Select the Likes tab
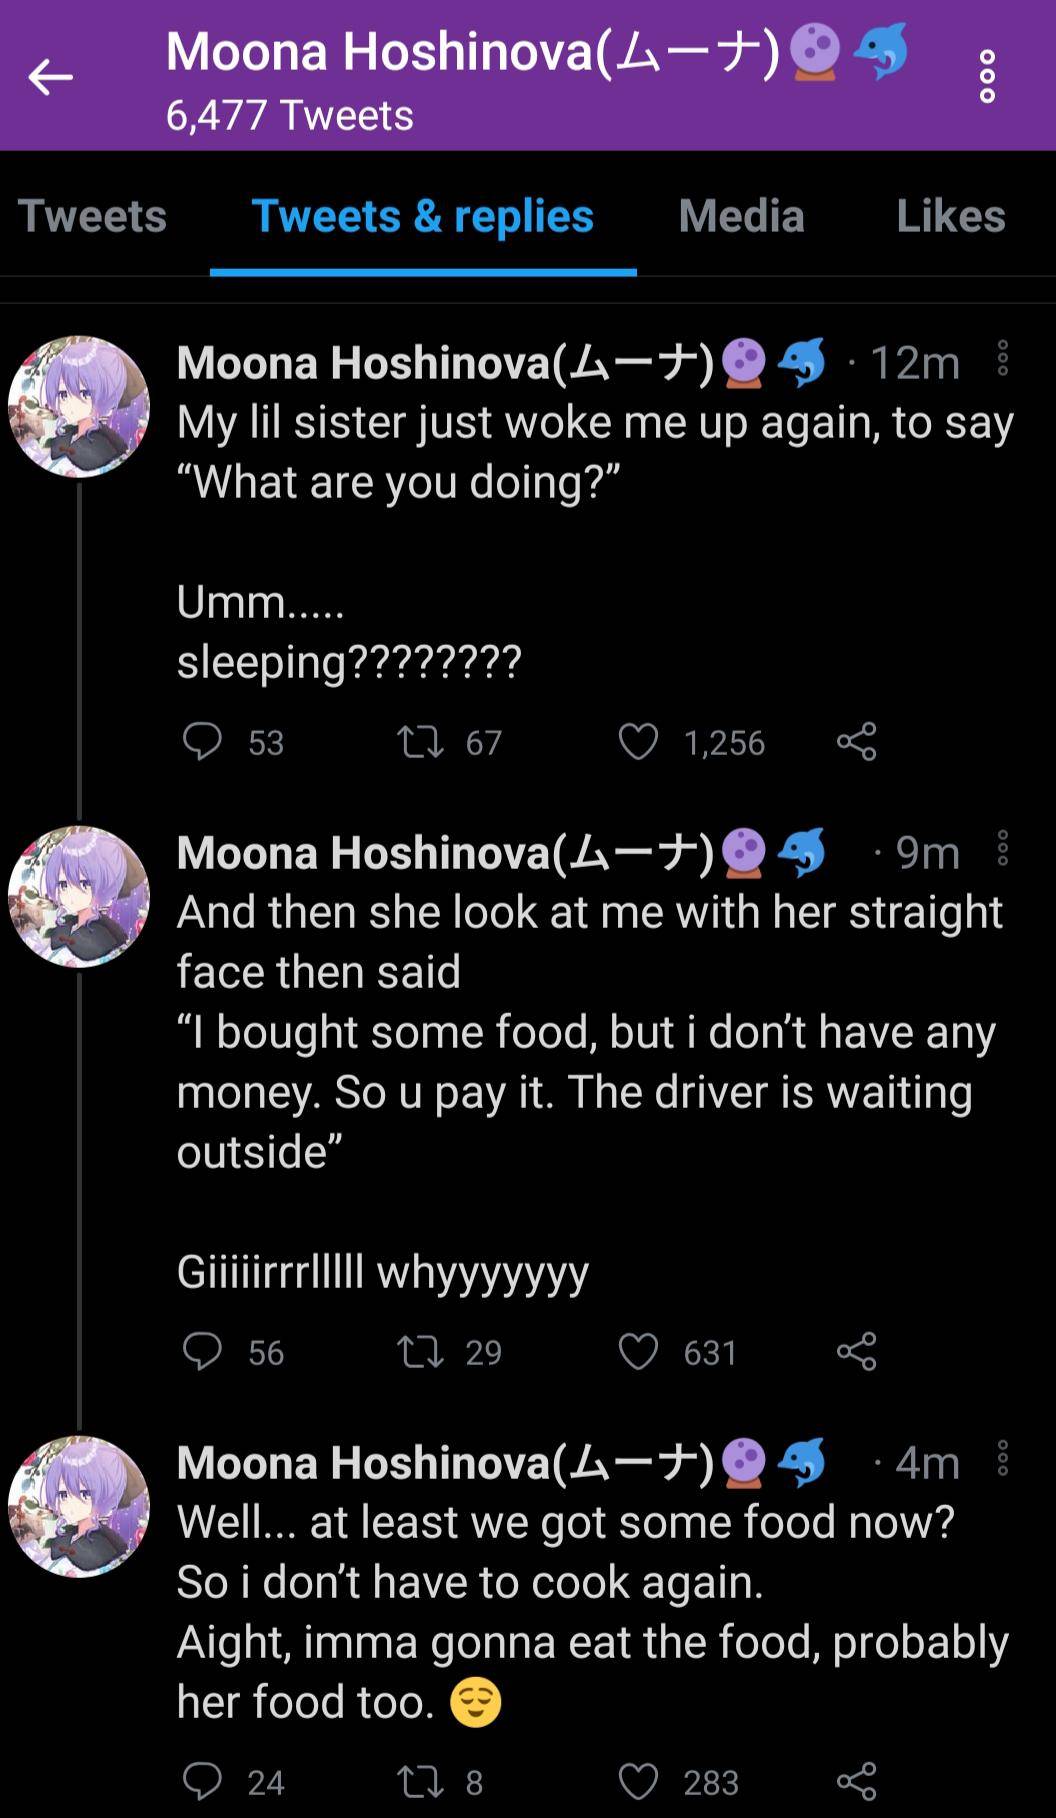This screenshot has height=1818, width=1056. point(950,216)
